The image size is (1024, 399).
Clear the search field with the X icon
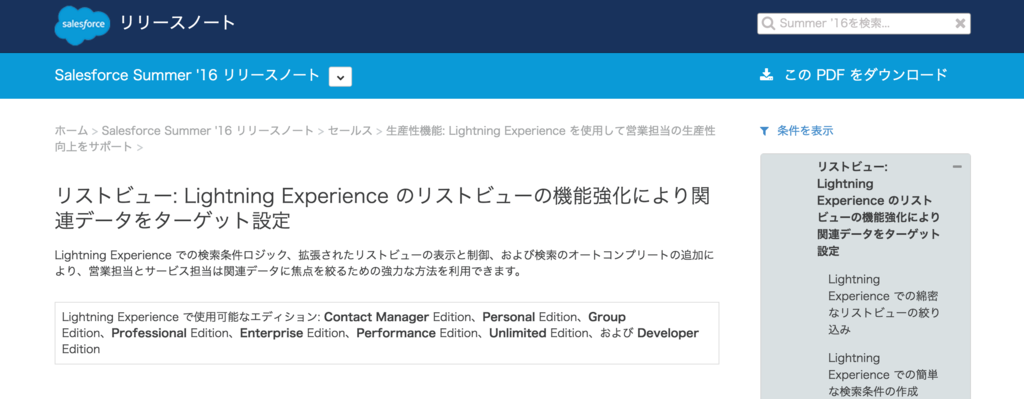click(x=959, y=24)
